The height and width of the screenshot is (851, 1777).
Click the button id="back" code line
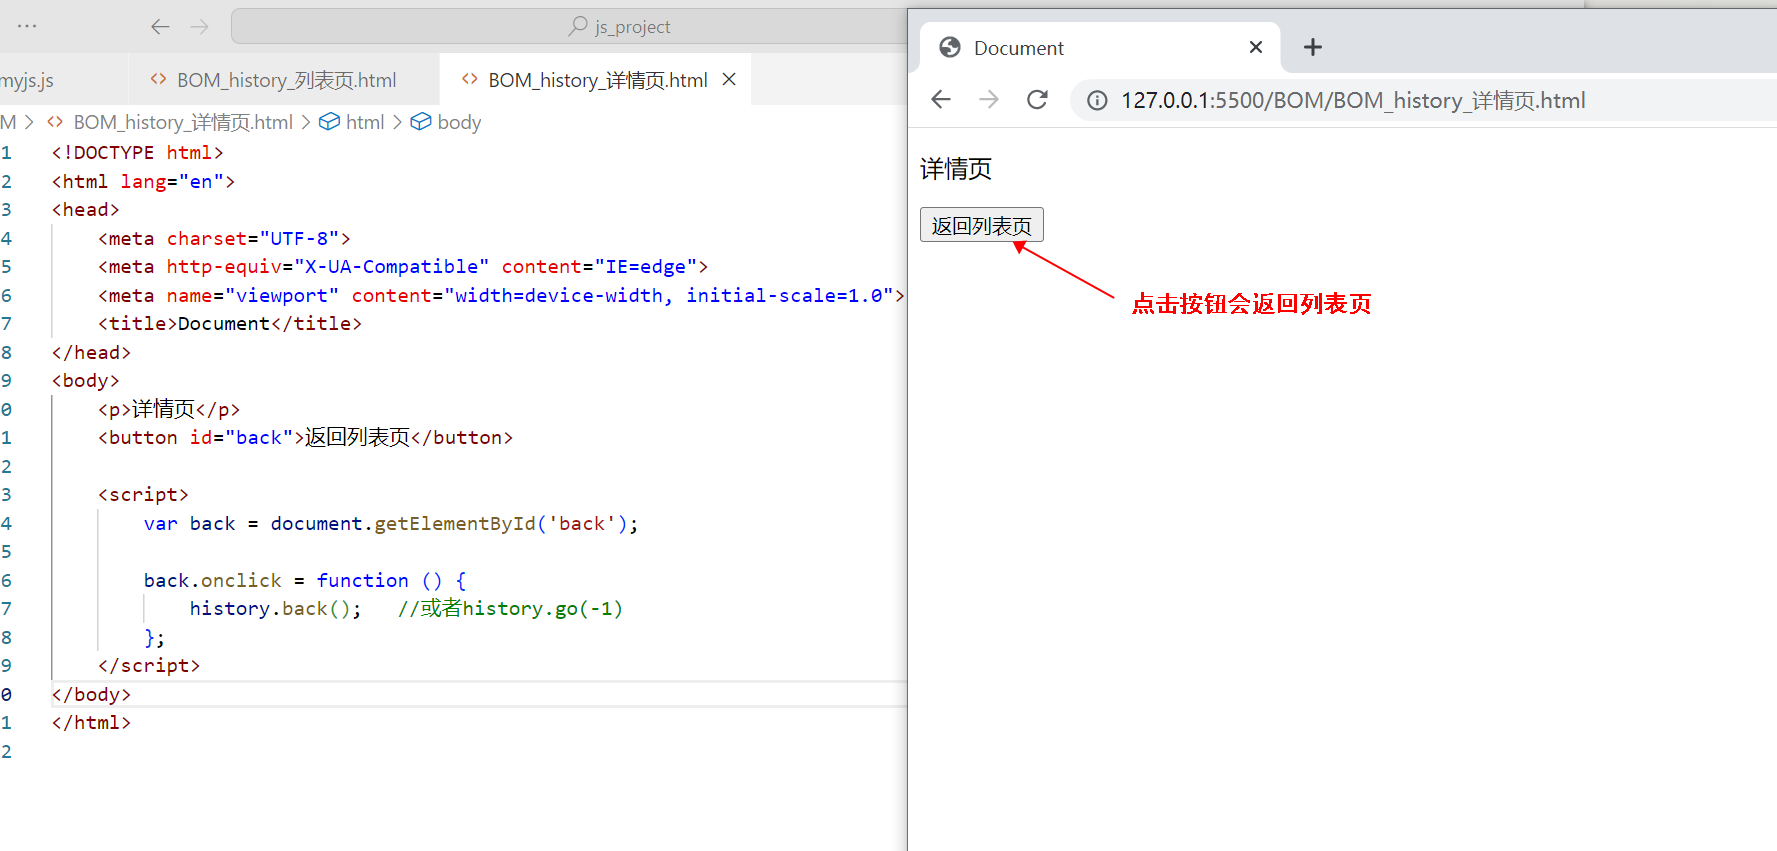(305, 437)
